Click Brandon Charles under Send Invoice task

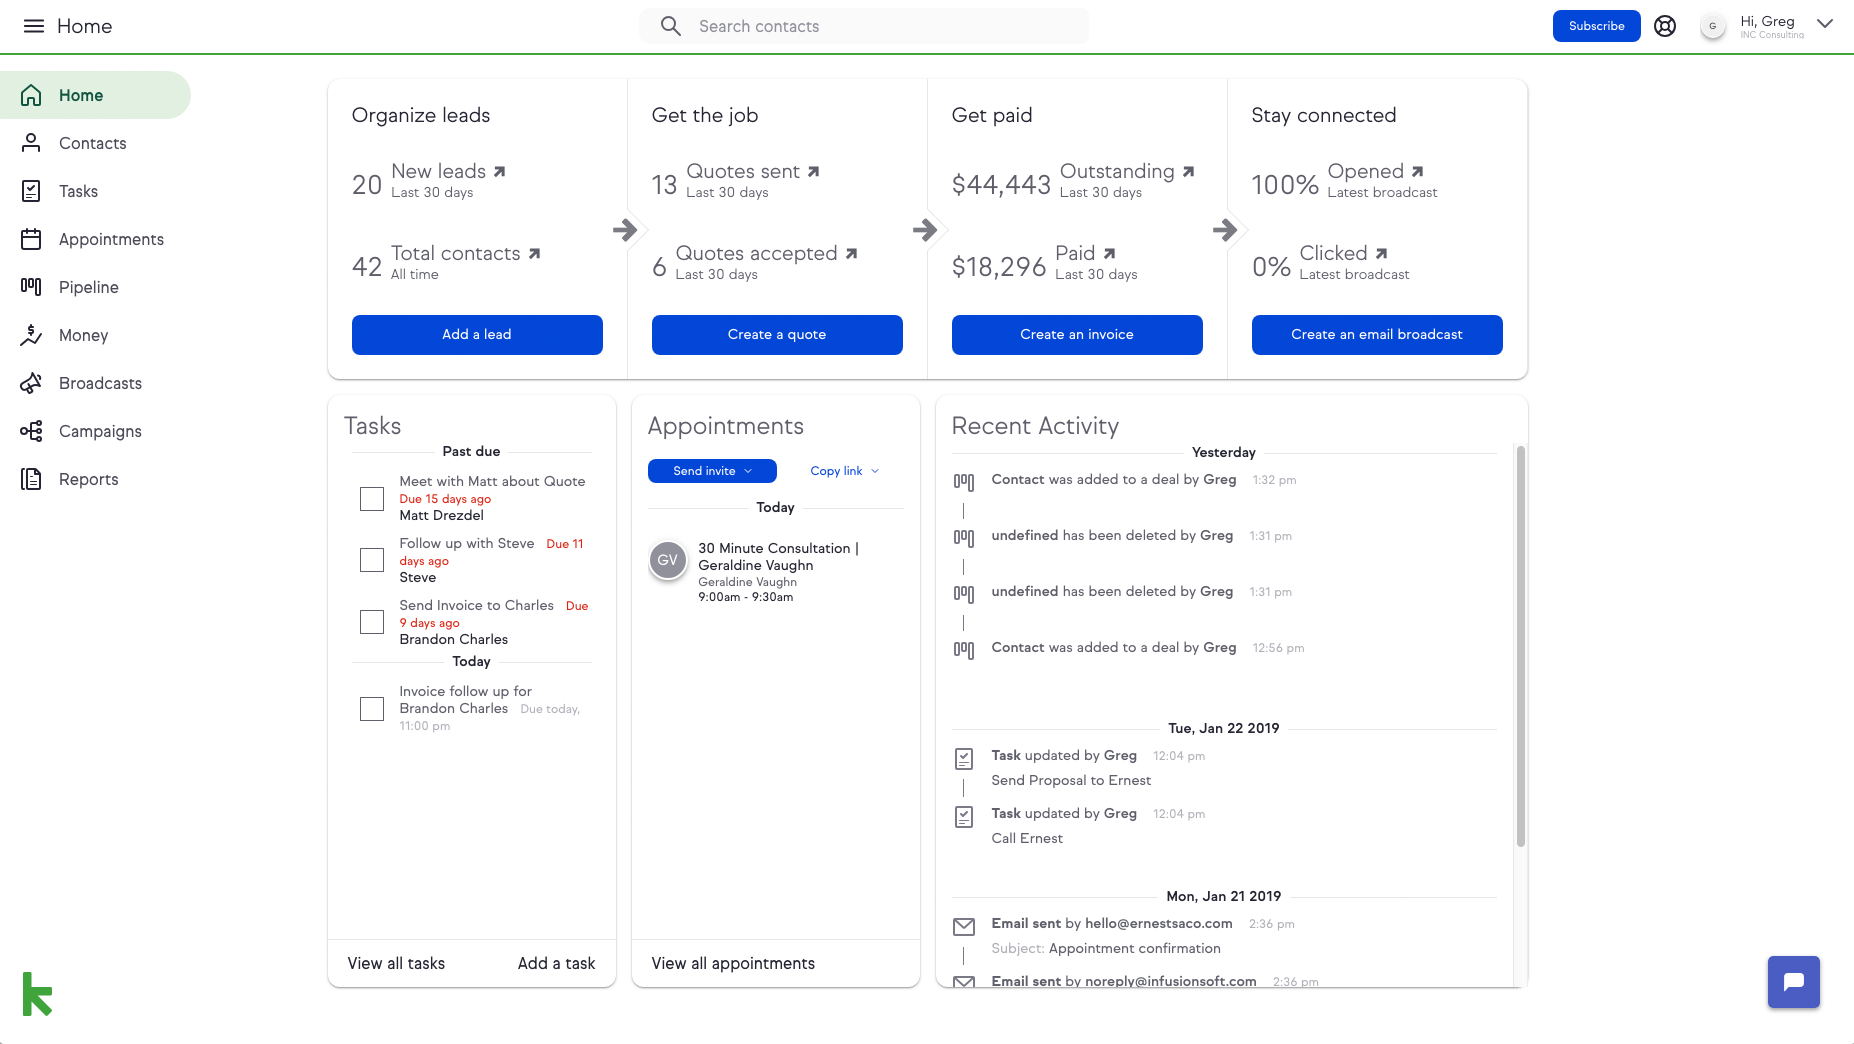coord(453,640)
